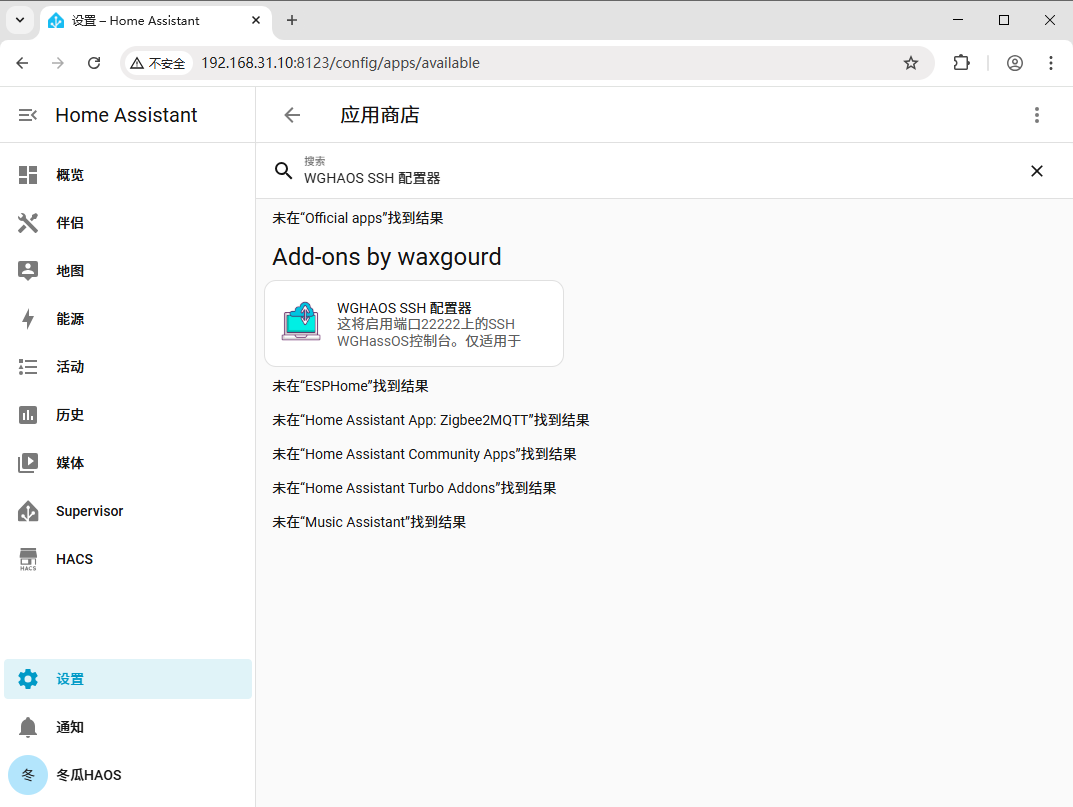This screenshot has width=1073, height=807.
Task: Open the WGHAOS SSH 配置器 add-on card
Action: (x=414, y=324)
